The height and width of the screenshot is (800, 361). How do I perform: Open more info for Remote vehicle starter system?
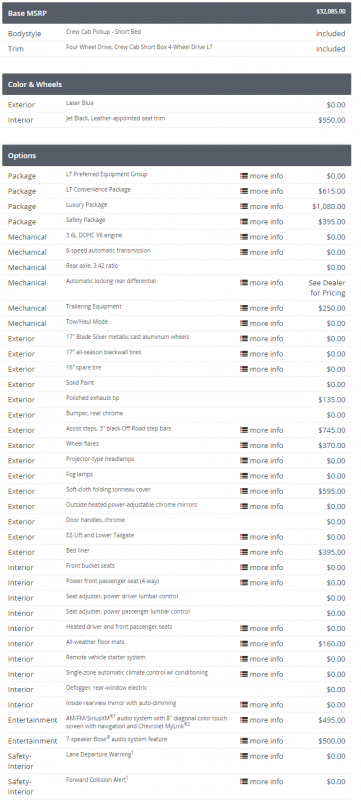coord(262,659)
